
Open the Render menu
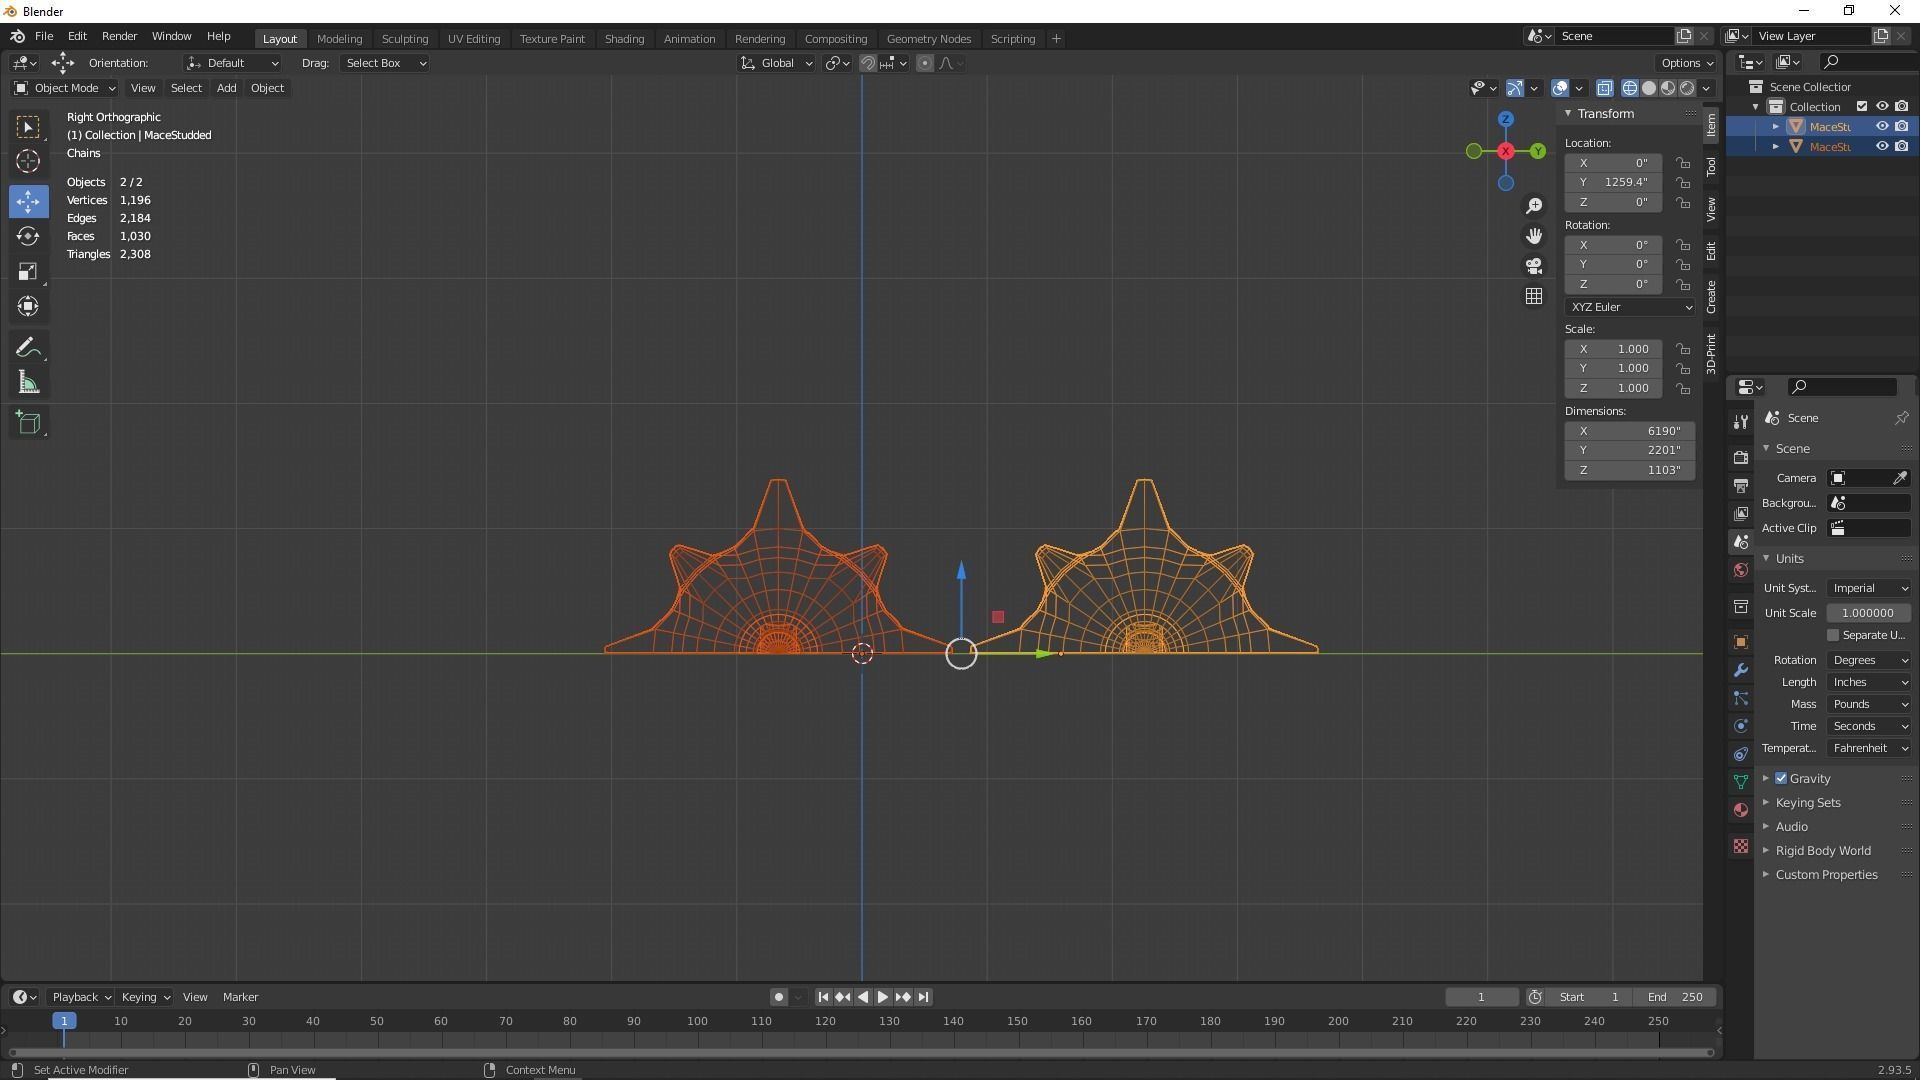(x=119, y=36)
